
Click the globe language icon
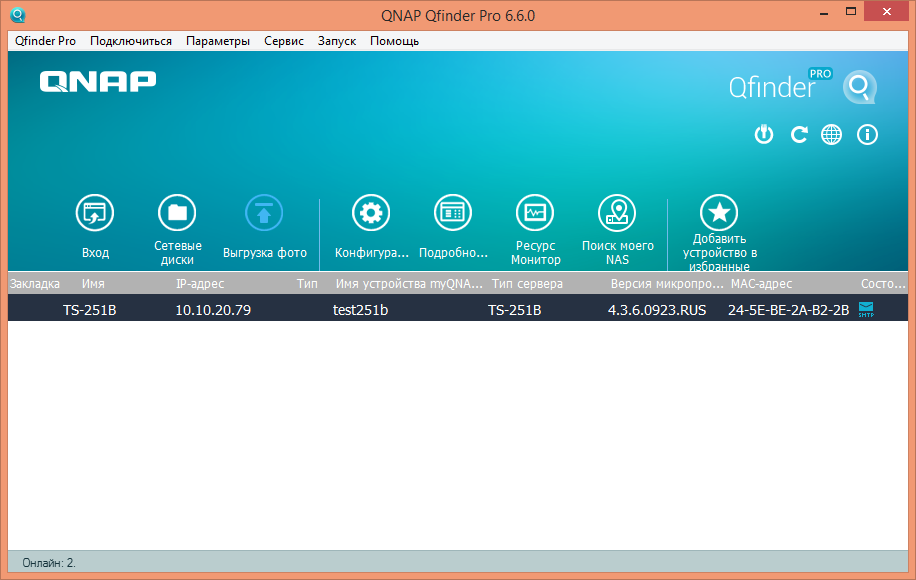831,135
